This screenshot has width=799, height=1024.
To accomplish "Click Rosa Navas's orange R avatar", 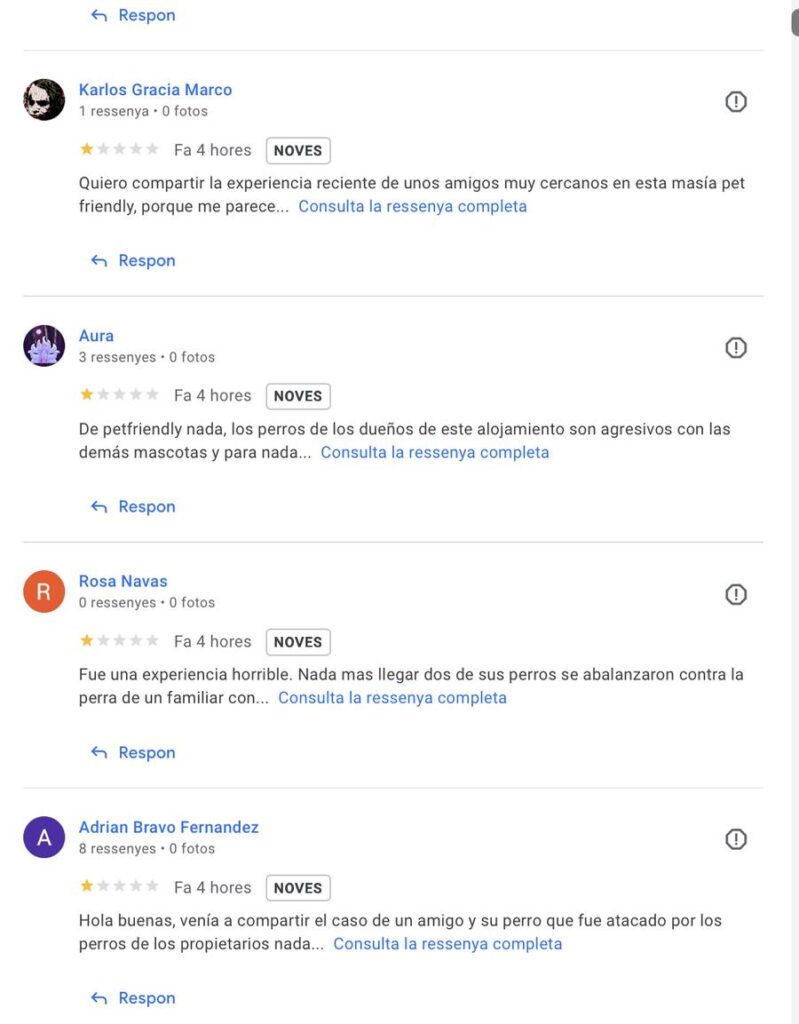I will [x=44, y=592].
